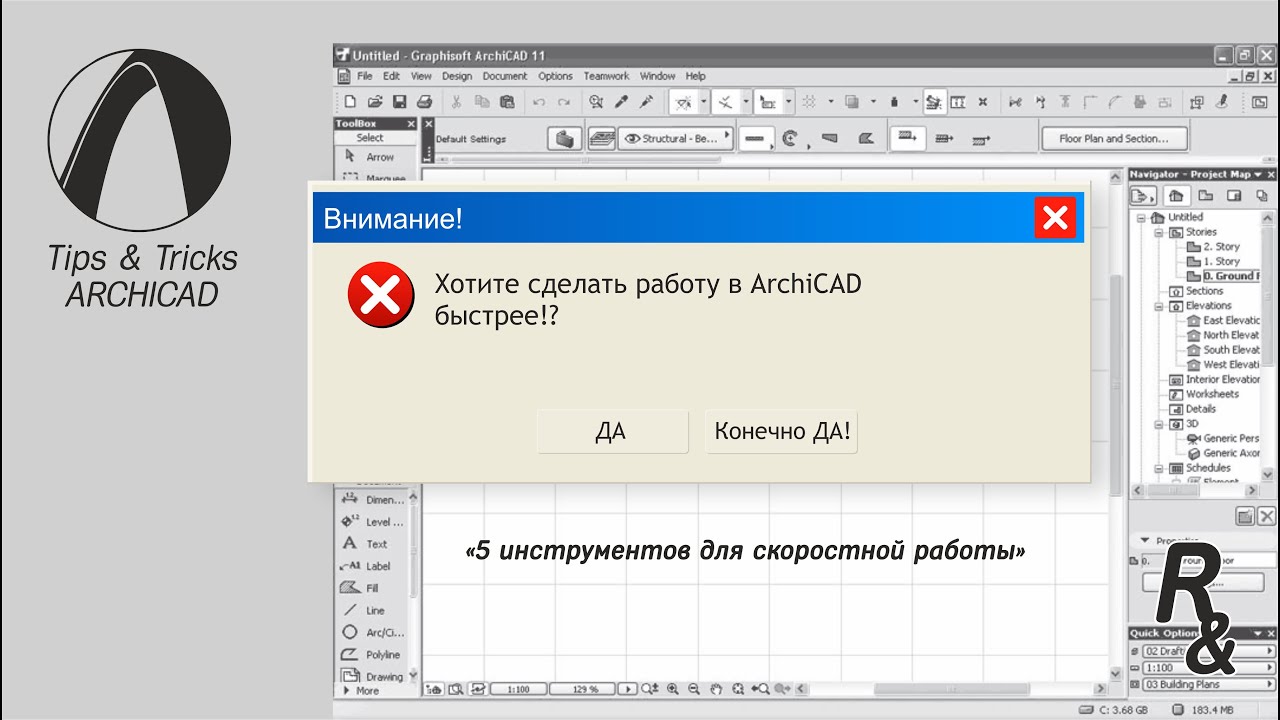Select the Polyline tool in ToolBox

(x=371, y=654)
